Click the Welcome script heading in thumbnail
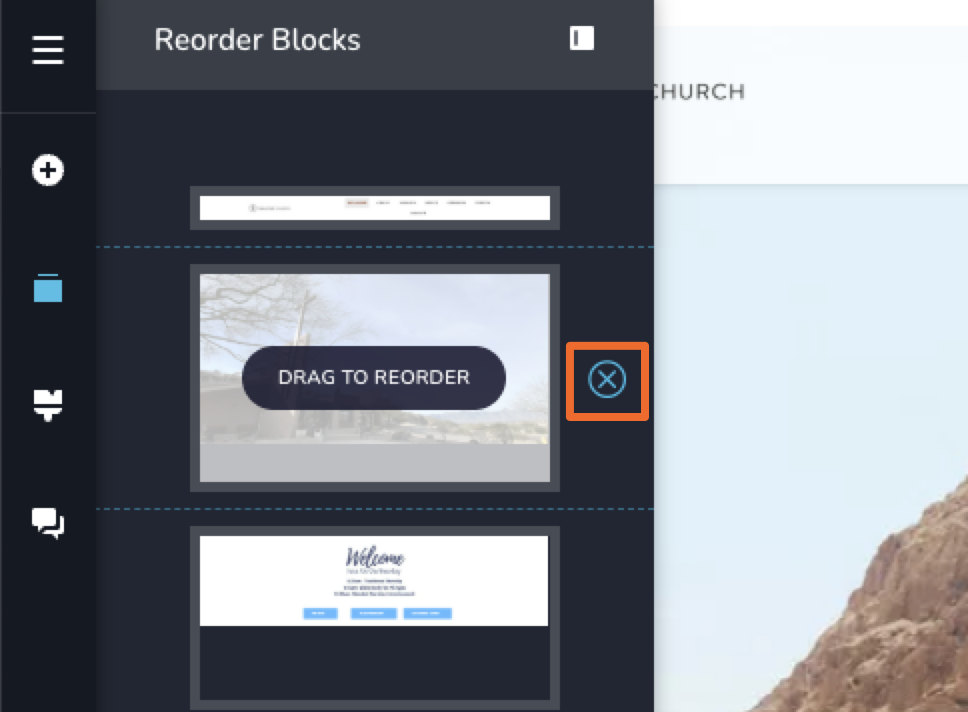Image resolution: width=968 pixels, height=712 pixels. (374, 558)
